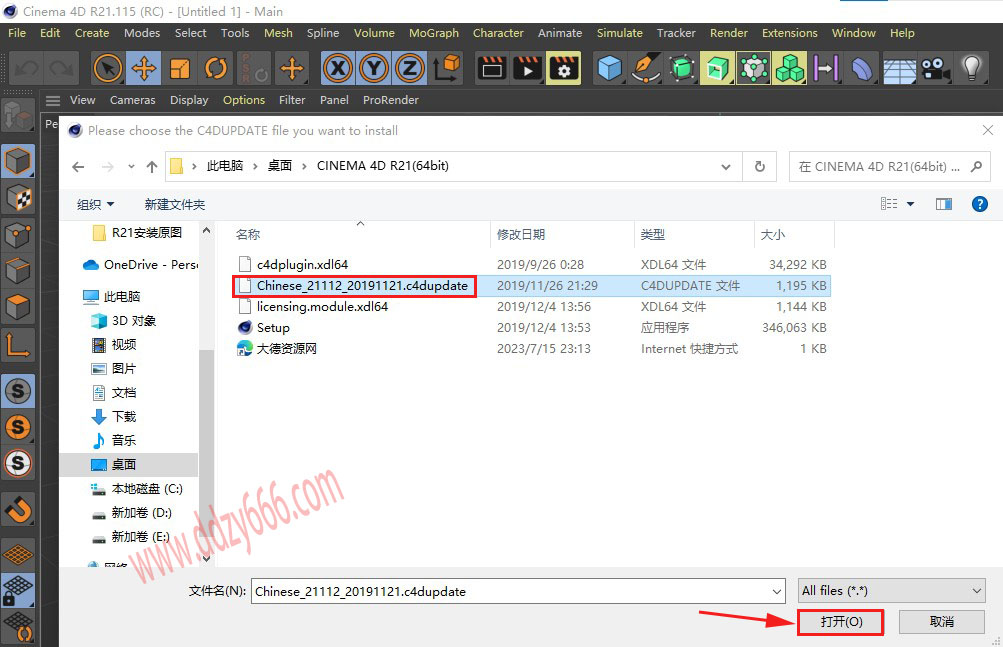Open the All files type dropdown

pos(892,591)
